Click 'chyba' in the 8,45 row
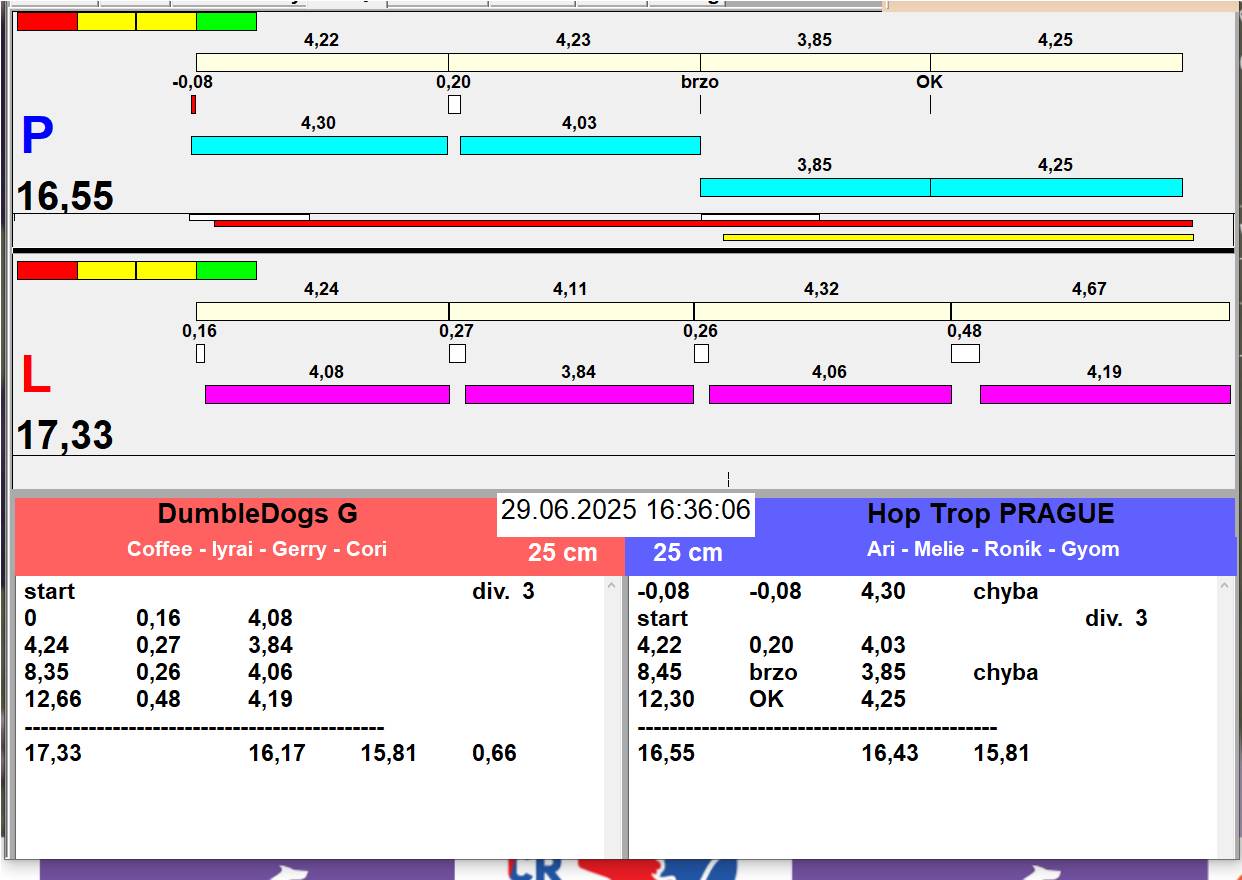The image size is (1242, 880). (1006, 672)
